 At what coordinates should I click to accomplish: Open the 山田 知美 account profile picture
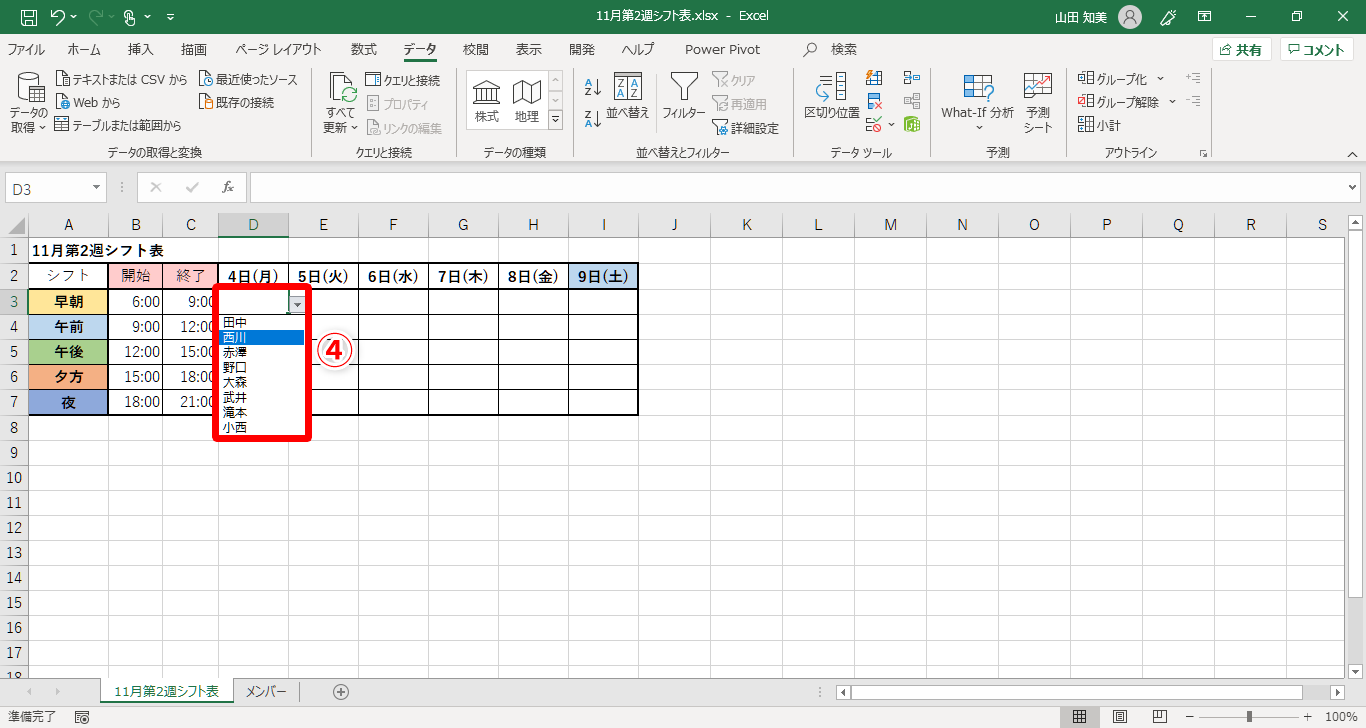1130,17
